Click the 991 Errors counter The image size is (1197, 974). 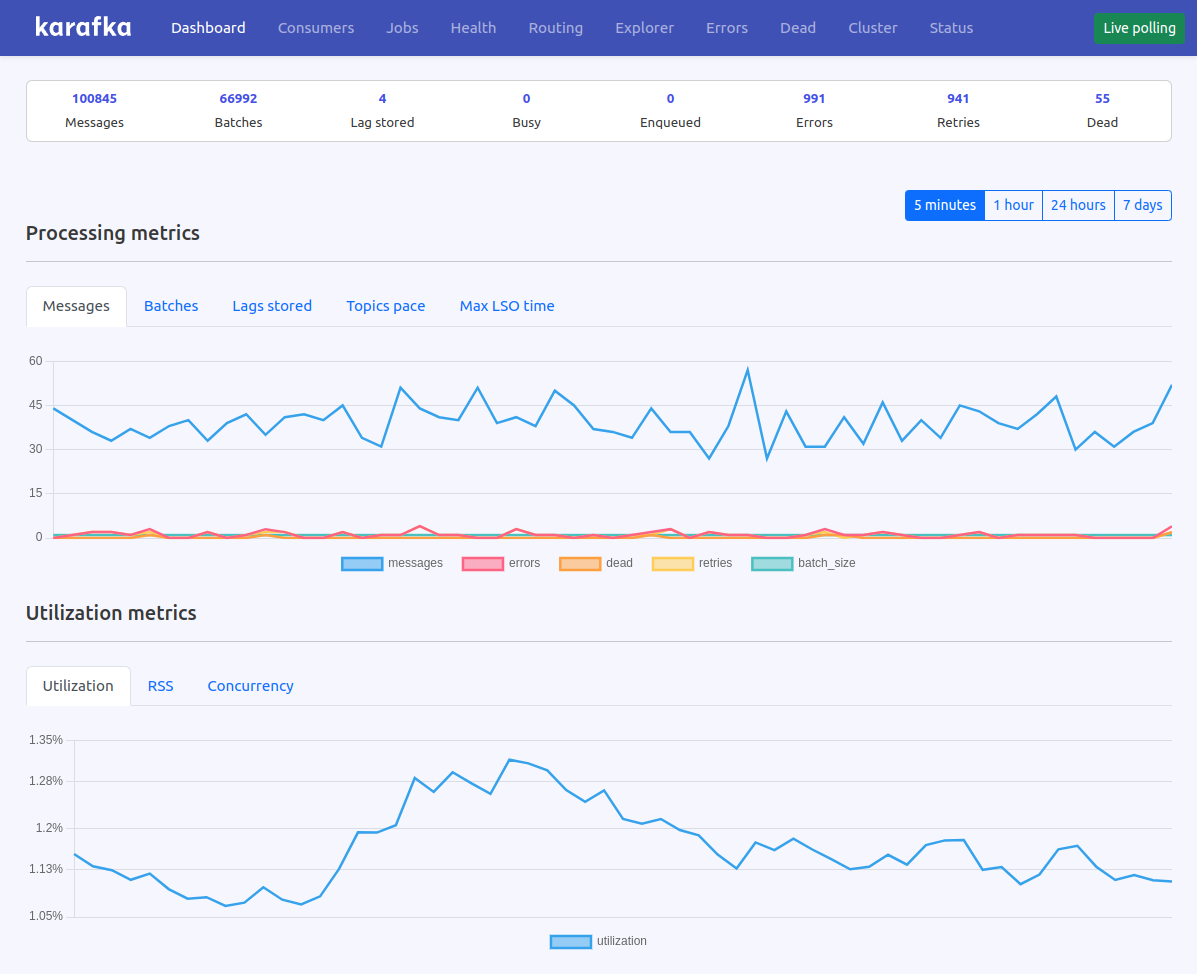point(815,98)
